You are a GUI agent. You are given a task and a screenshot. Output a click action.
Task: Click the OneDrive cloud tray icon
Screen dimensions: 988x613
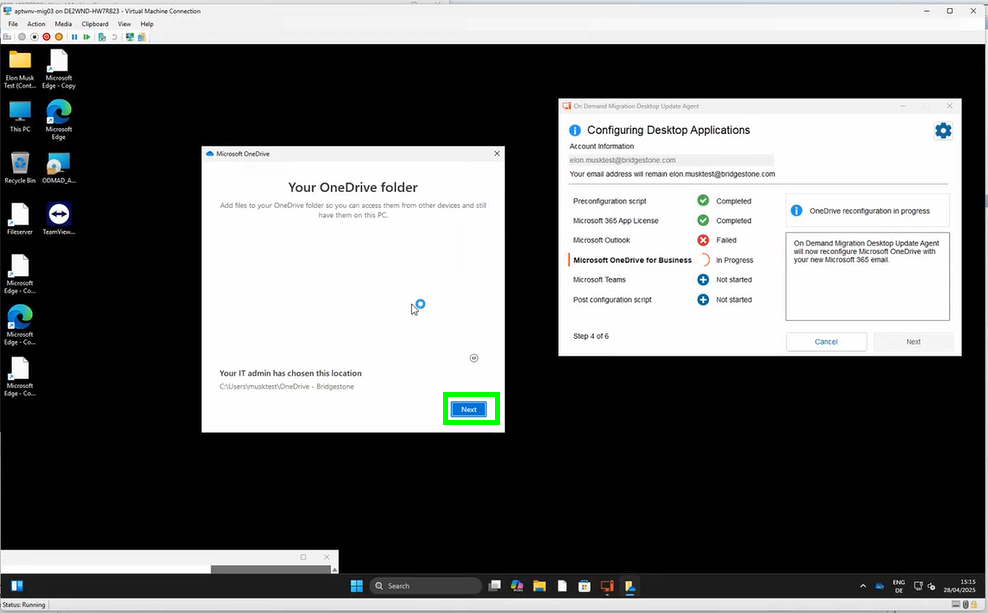(x=880, y=586)
